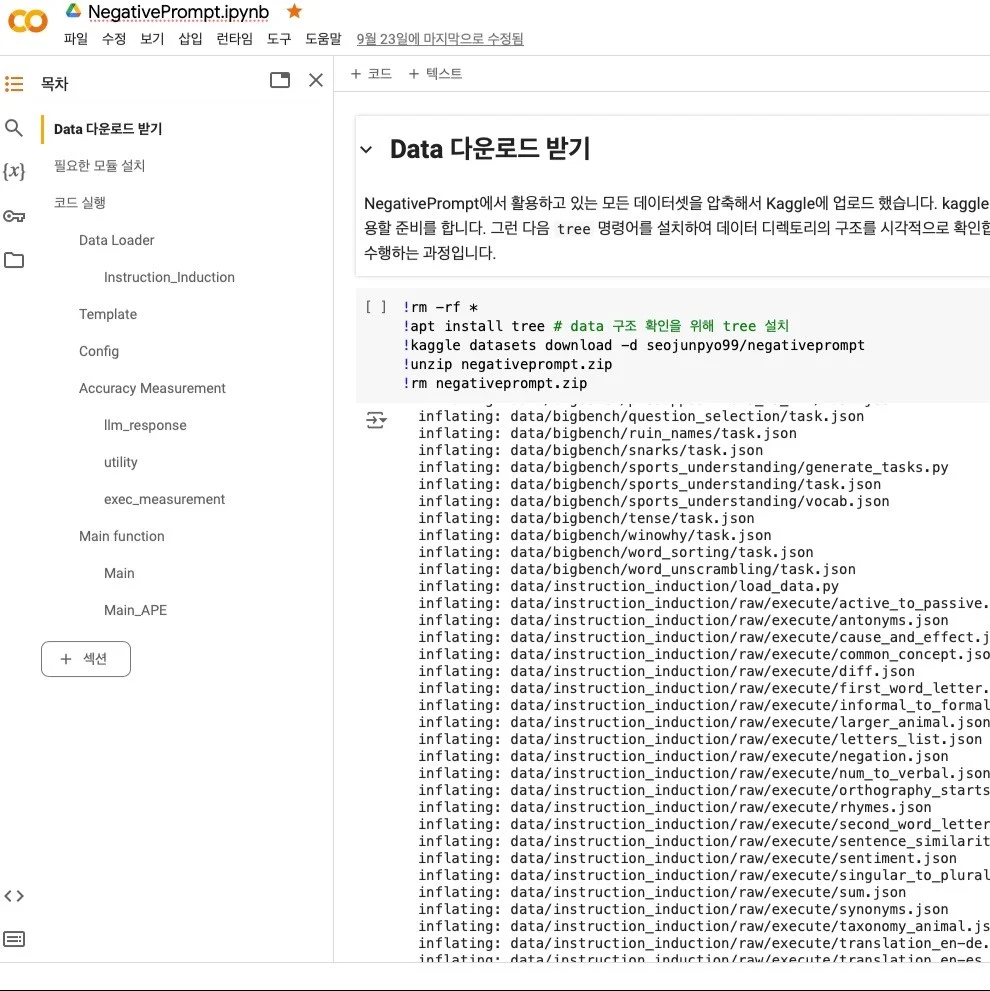This screenshot has width=990, height=991.
Task: Open the last modified date link
Action: [x=439, y=39]
